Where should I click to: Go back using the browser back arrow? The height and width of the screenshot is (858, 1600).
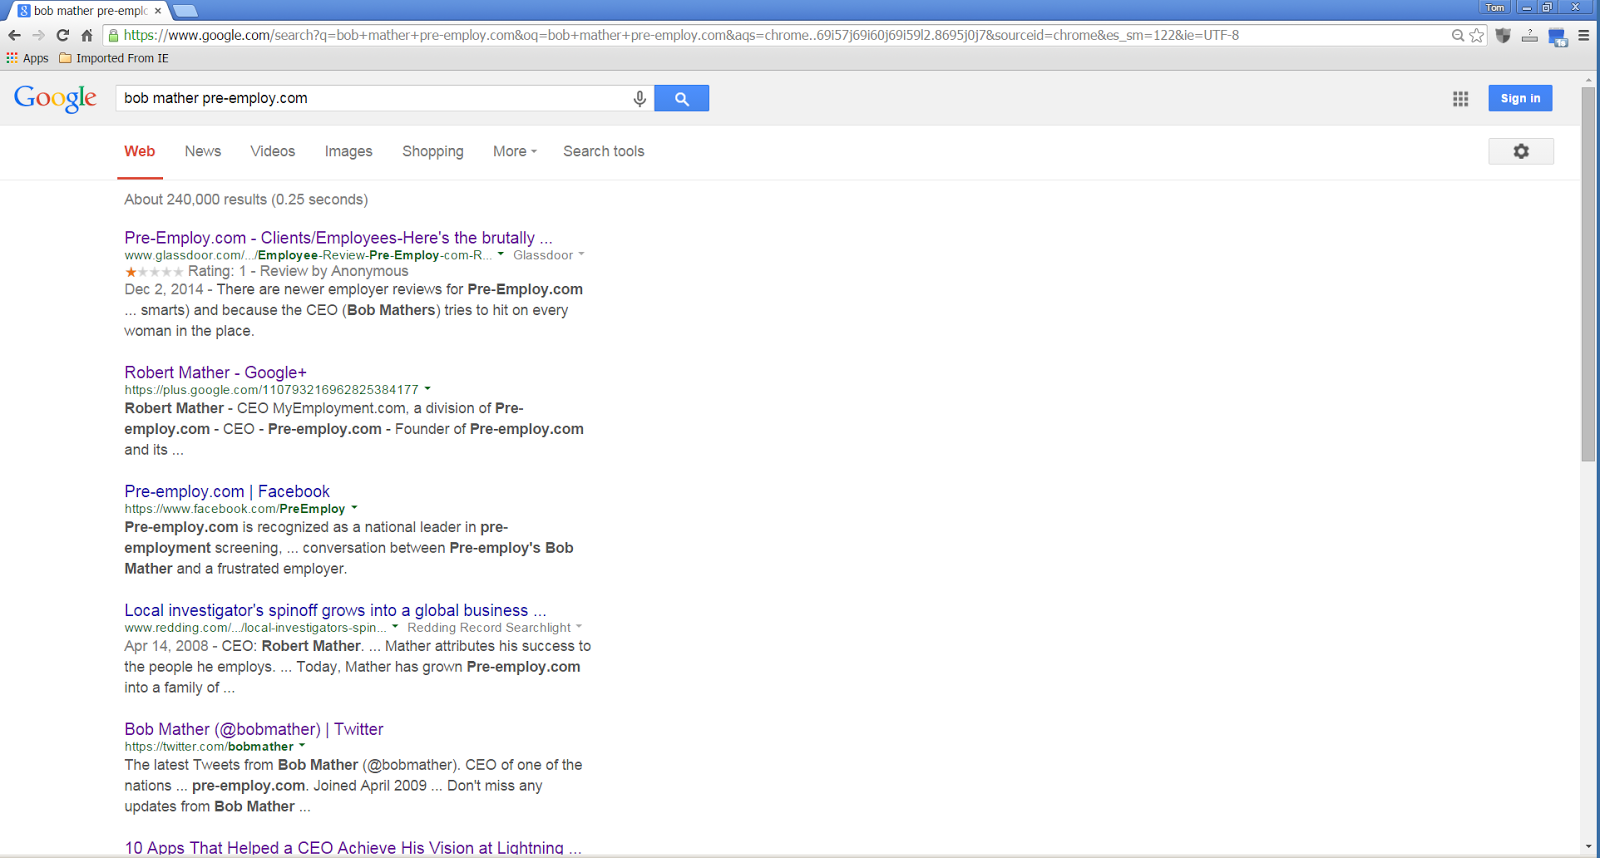tap(14, 35)
